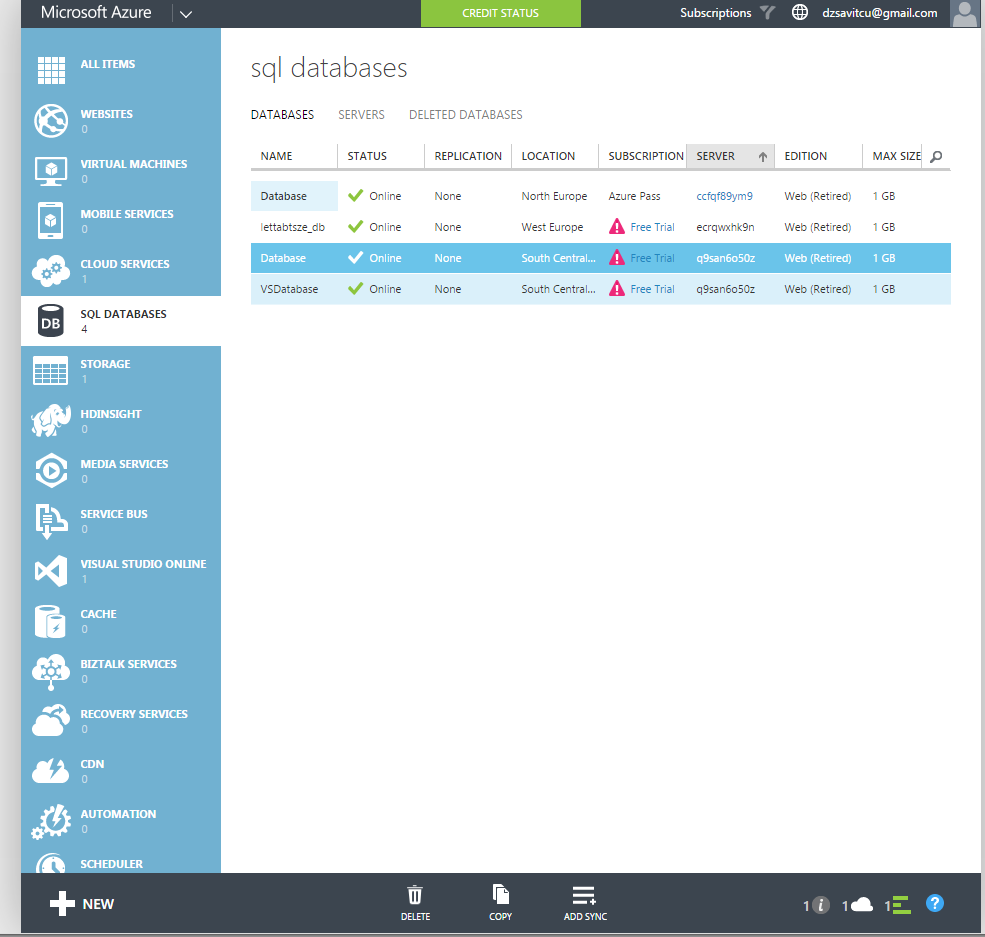Click the Credit Status button
The width and height of the screenshot is (985, 937).
pos(501,13)
